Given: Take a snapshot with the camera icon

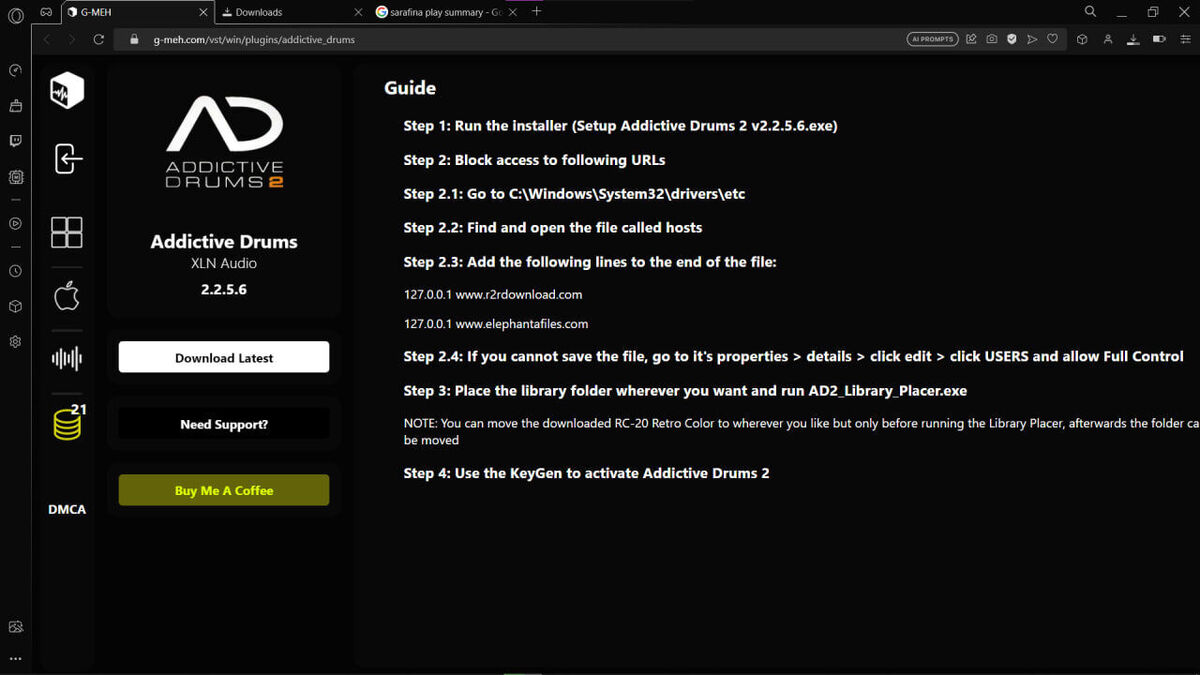Looking at the screenshot, I should tap(991, 39).
